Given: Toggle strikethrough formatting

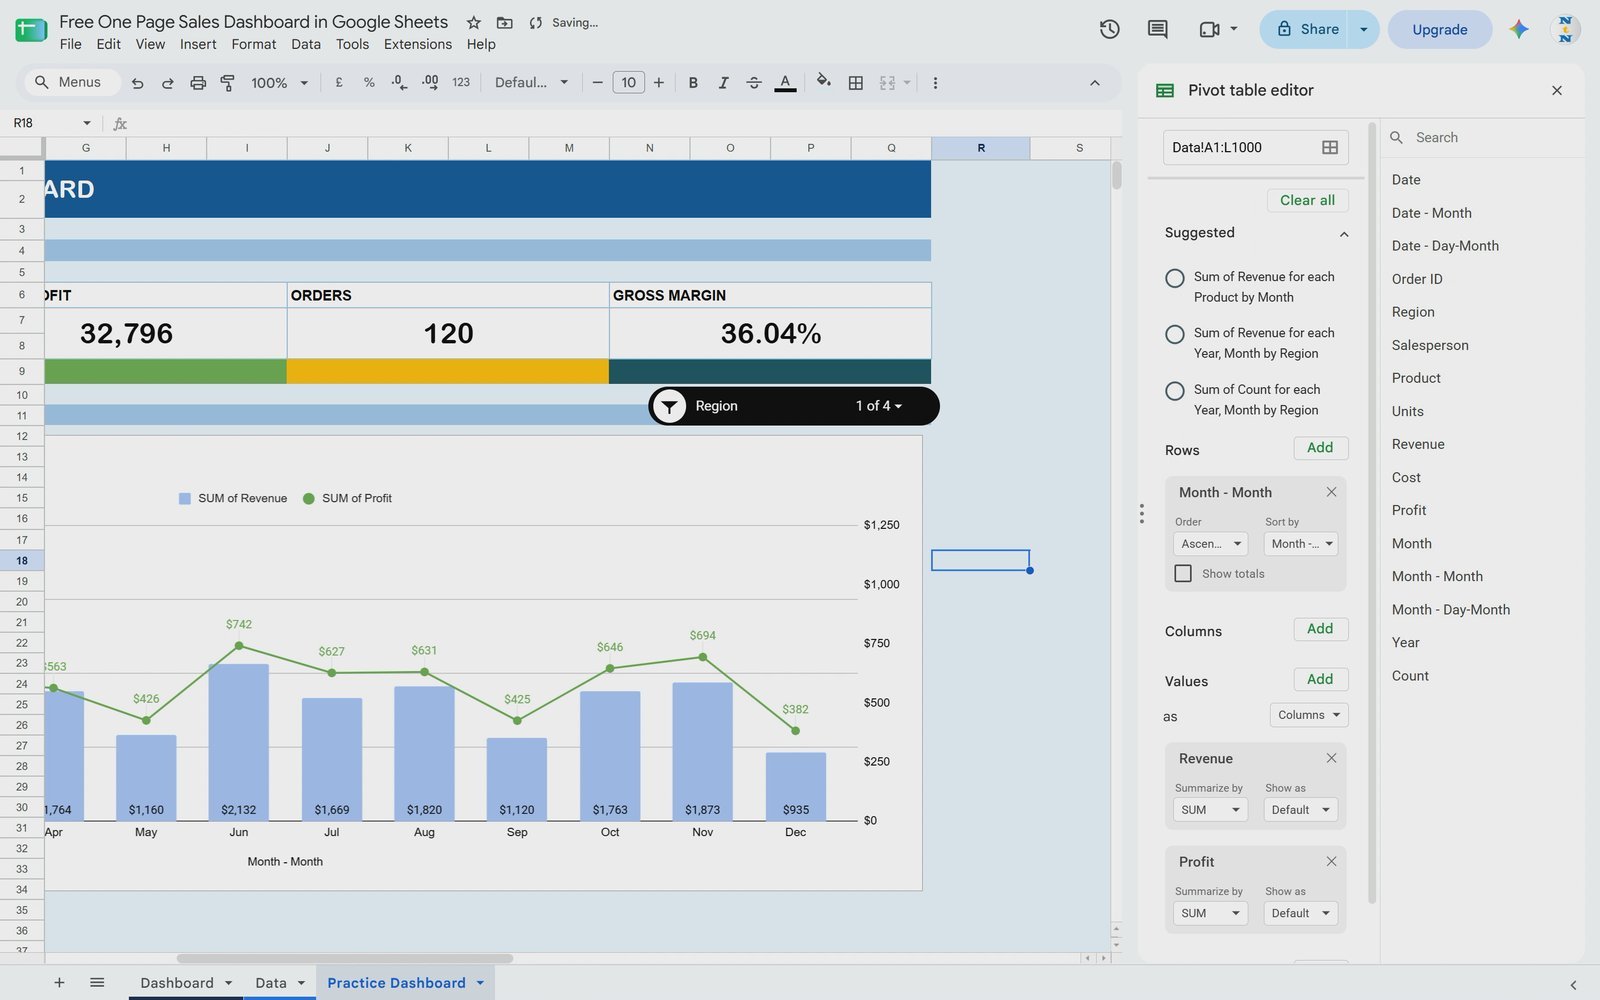Looking at the screenshot, I should [x=754, y=83].
